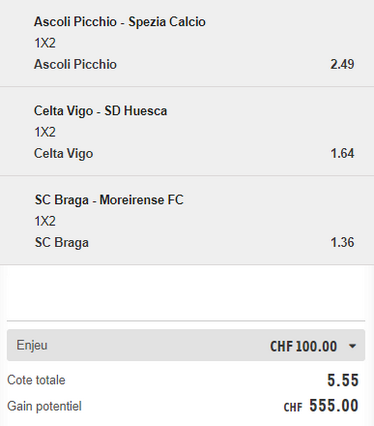The width and height of the screenshot is (374, 426).
Task: Click the Cote totale label
Action: click(x=36, y=380)
